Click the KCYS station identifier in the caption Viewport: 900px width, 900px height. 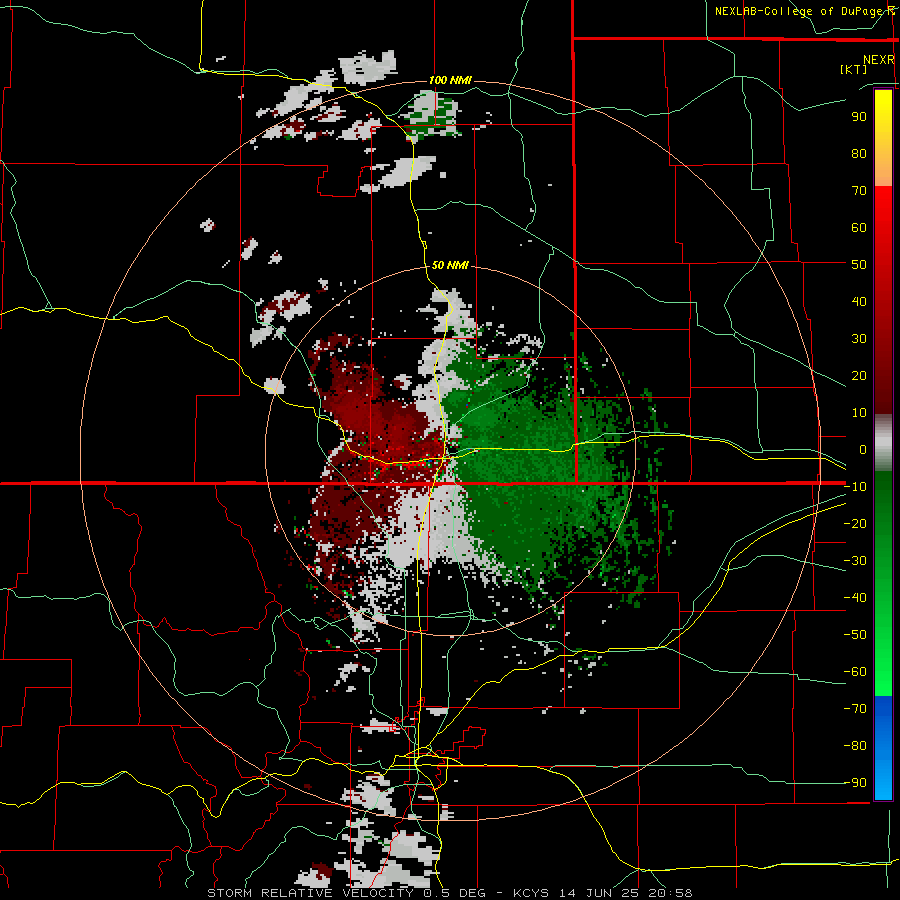(531, 893)
